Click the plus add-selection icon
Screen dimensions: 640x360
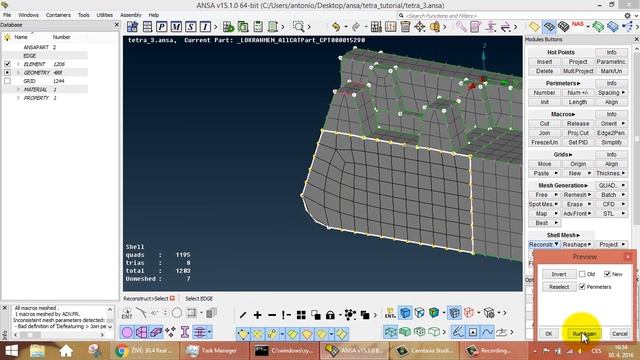[258, 315]
